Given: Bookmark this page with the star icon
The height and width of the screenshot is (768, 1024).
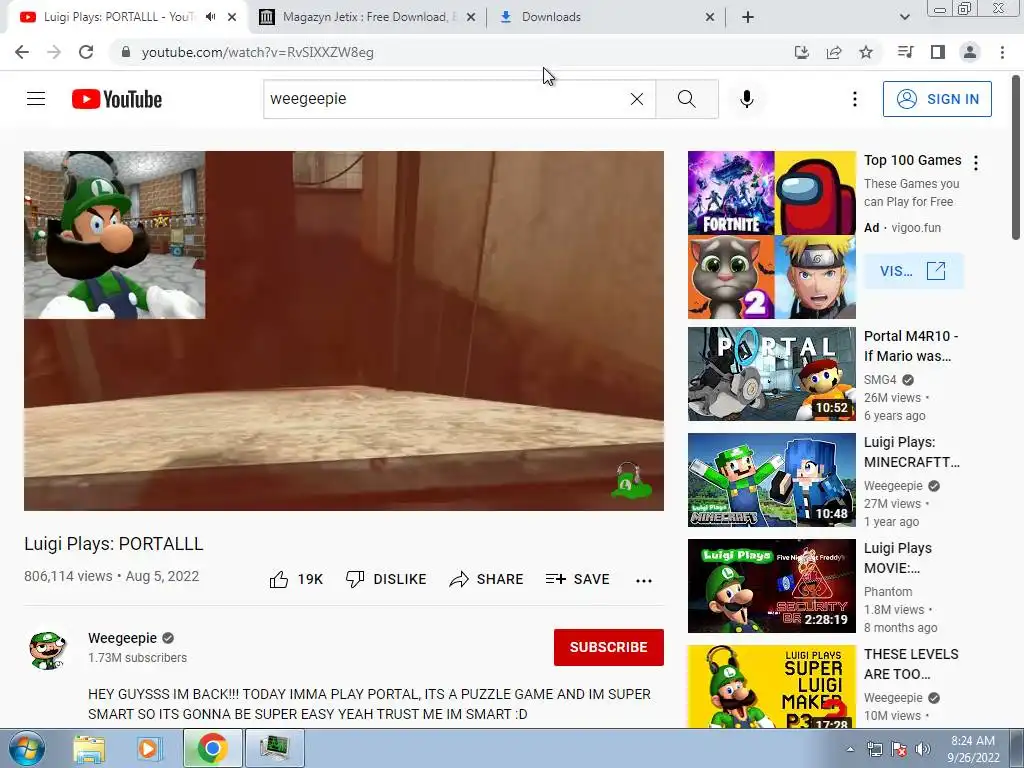Looking at the screenshot, I should (866, 52).
